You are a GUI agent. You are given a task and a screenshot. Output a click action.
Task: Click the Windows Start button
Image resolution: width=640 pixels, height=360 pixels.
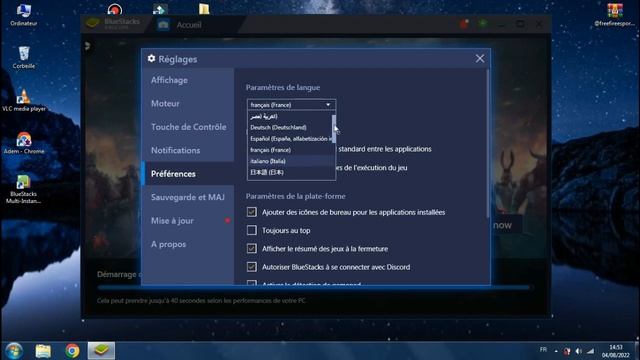[x=14, y=351]
